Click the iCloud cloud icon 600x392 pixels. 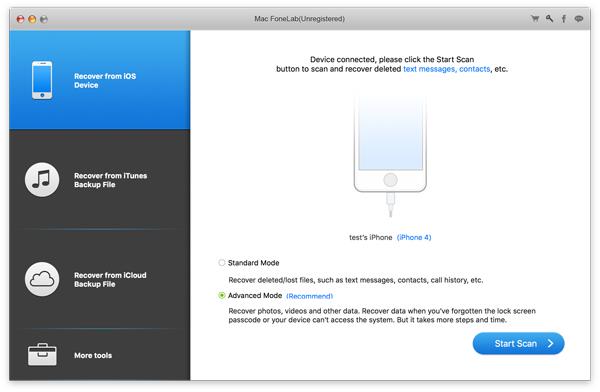click(42, 279)
